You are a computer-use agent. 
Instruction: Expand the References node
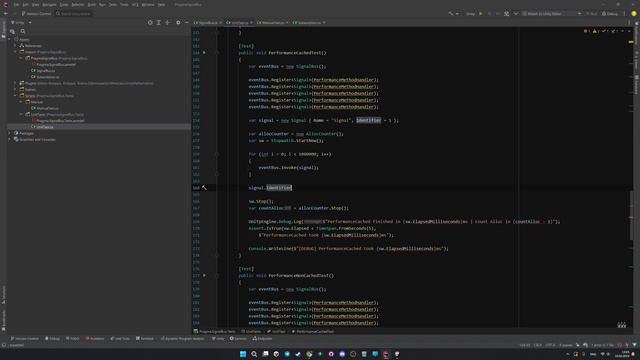[16, 46]
